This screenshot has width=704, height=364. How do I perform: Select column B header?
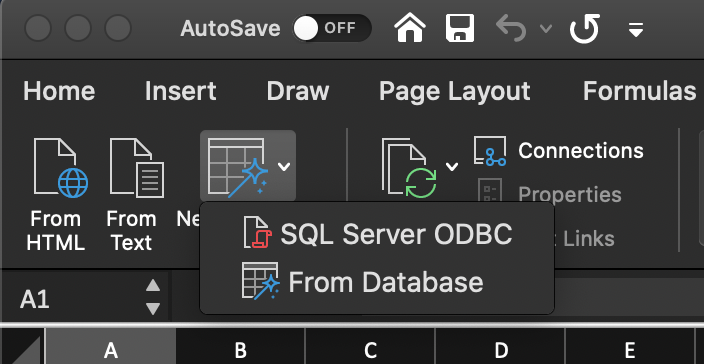pos(240,350)
